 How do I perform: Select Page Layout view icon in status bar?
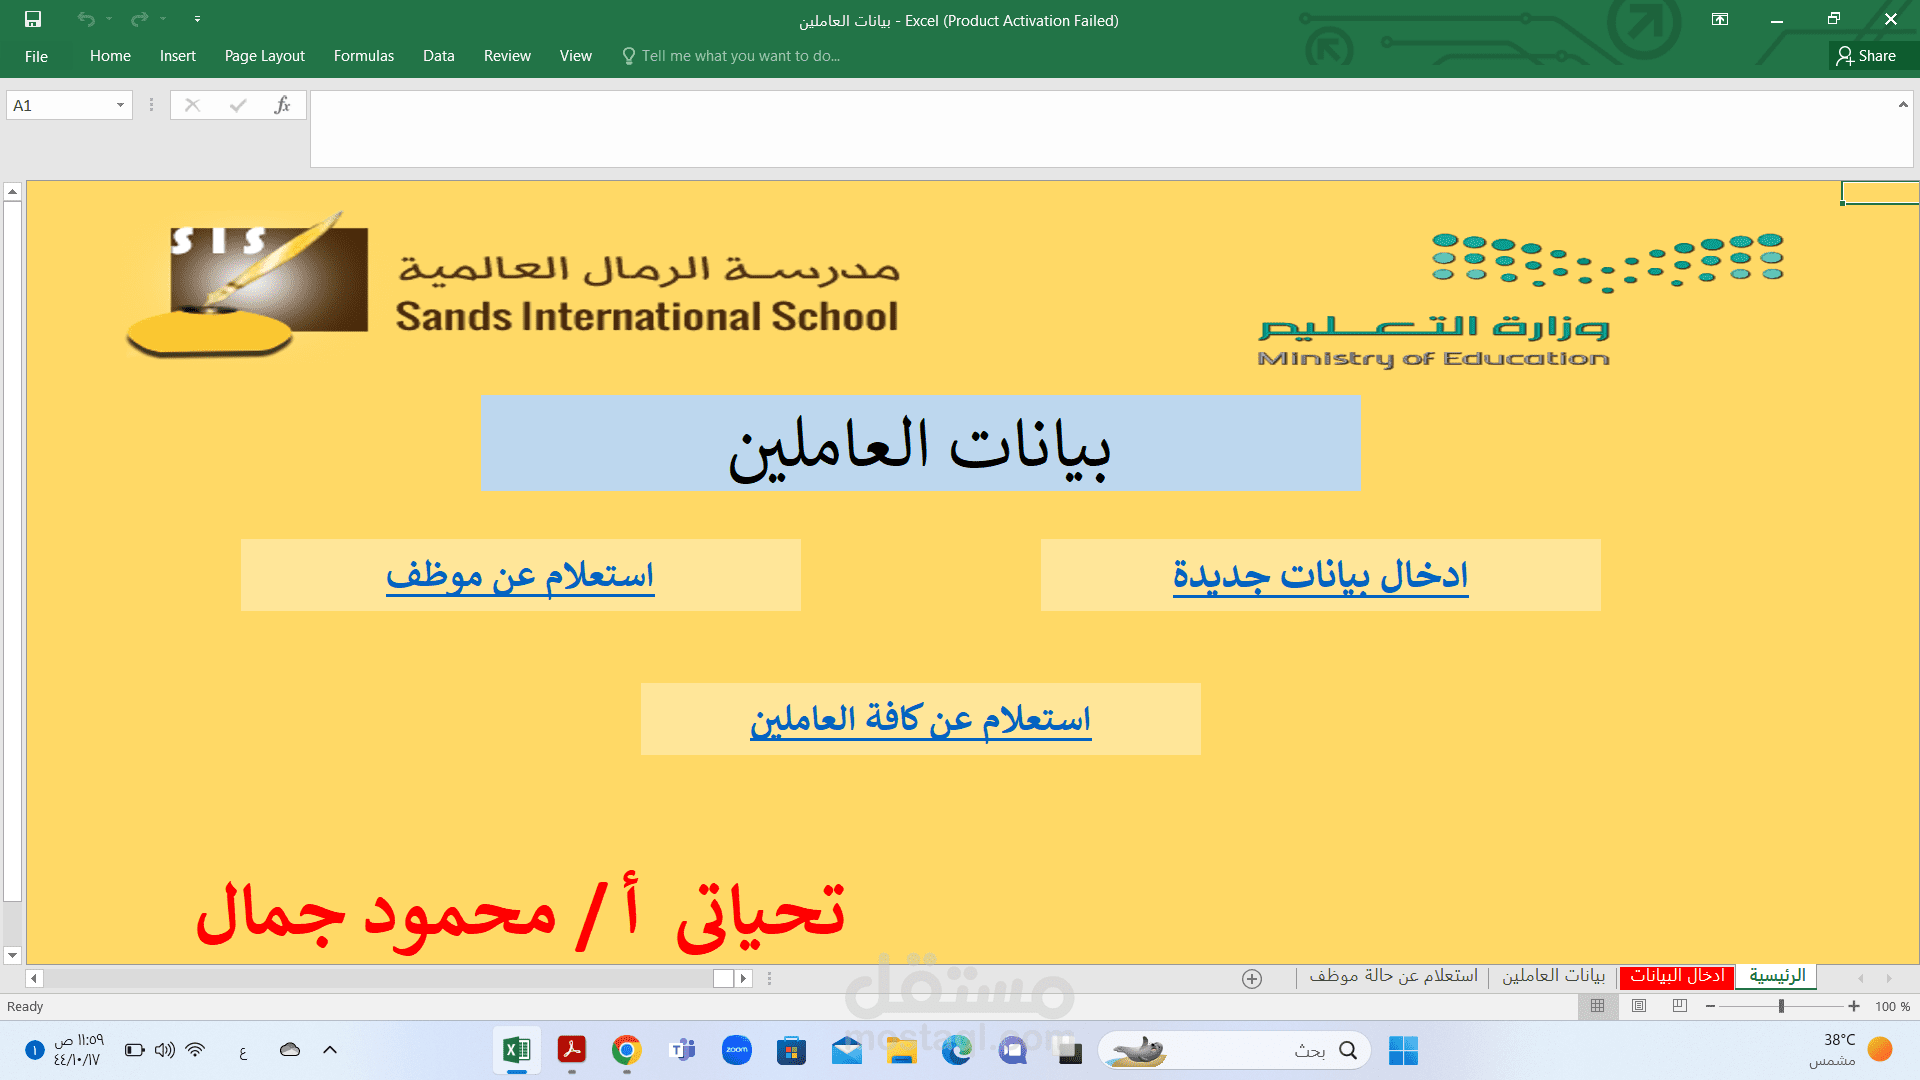point(1639,1006)
